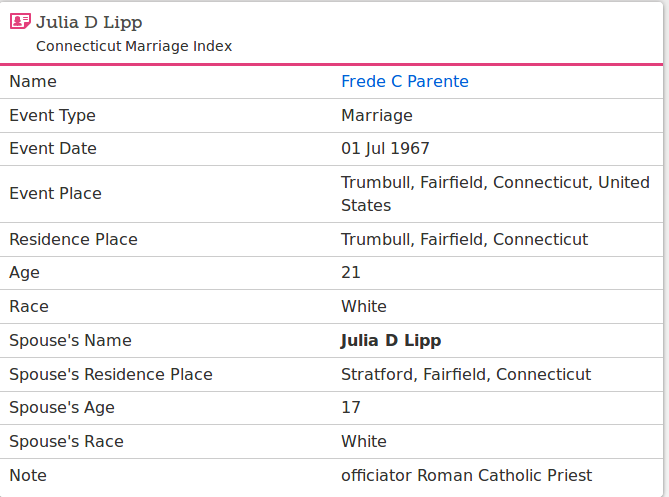Screen dimensions: 669x497
Task: Select the Event Place Trumbull value
Action: (495, 194)
